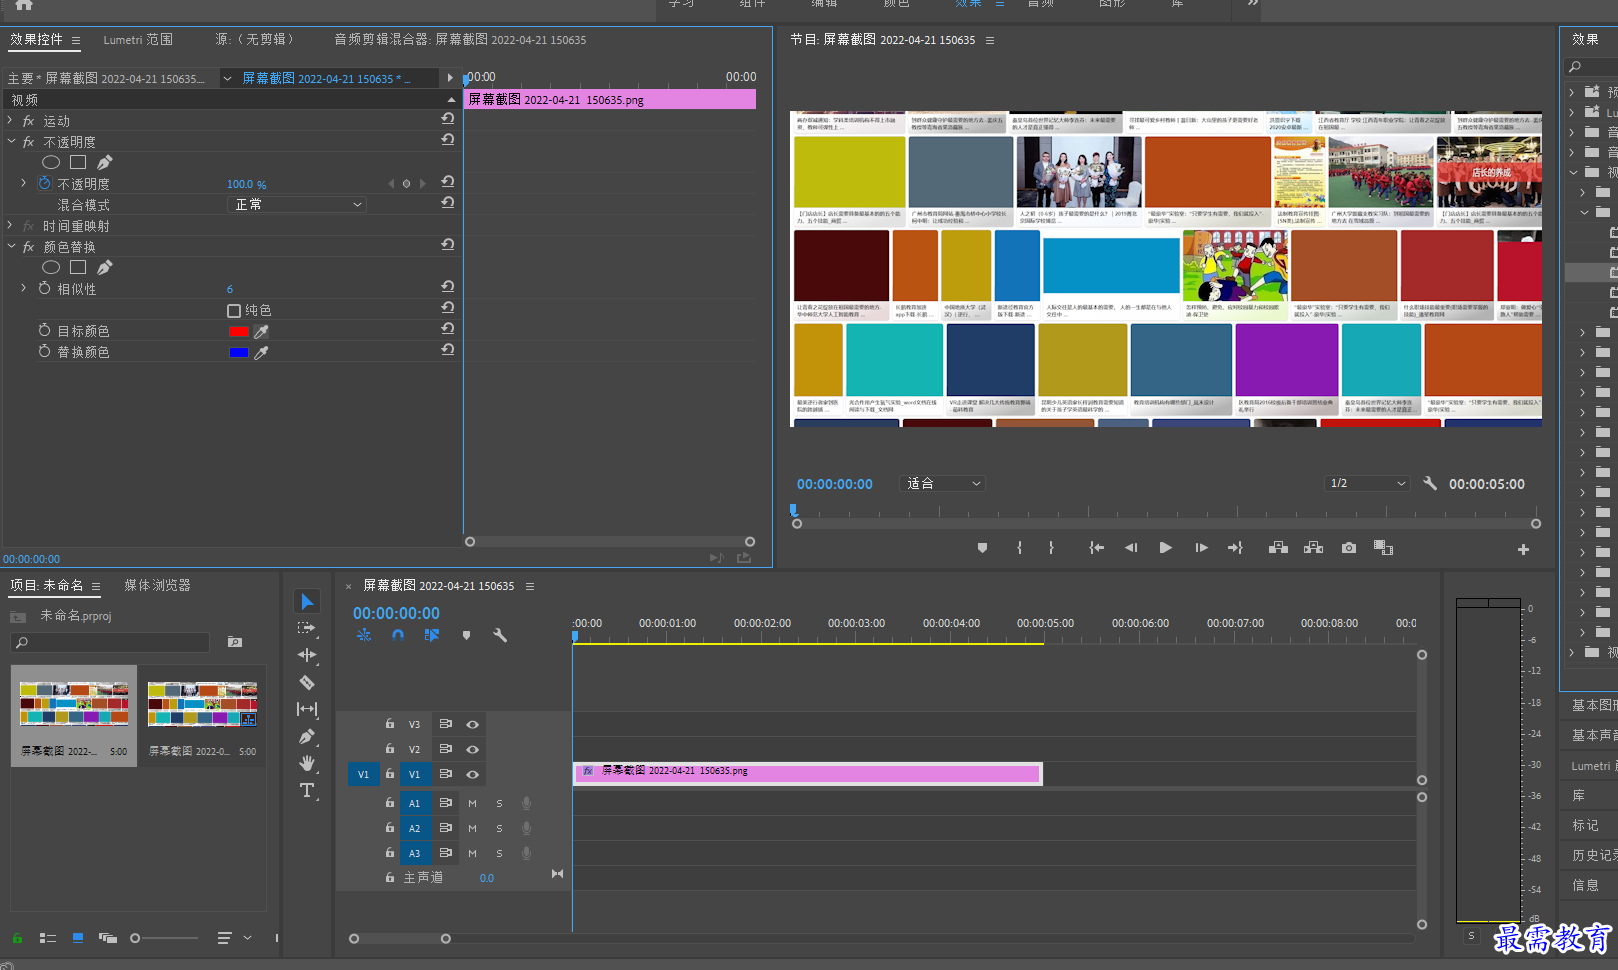Open the Program monitor settings wrench
The image size is (1618, 970).
point(1430,483)
